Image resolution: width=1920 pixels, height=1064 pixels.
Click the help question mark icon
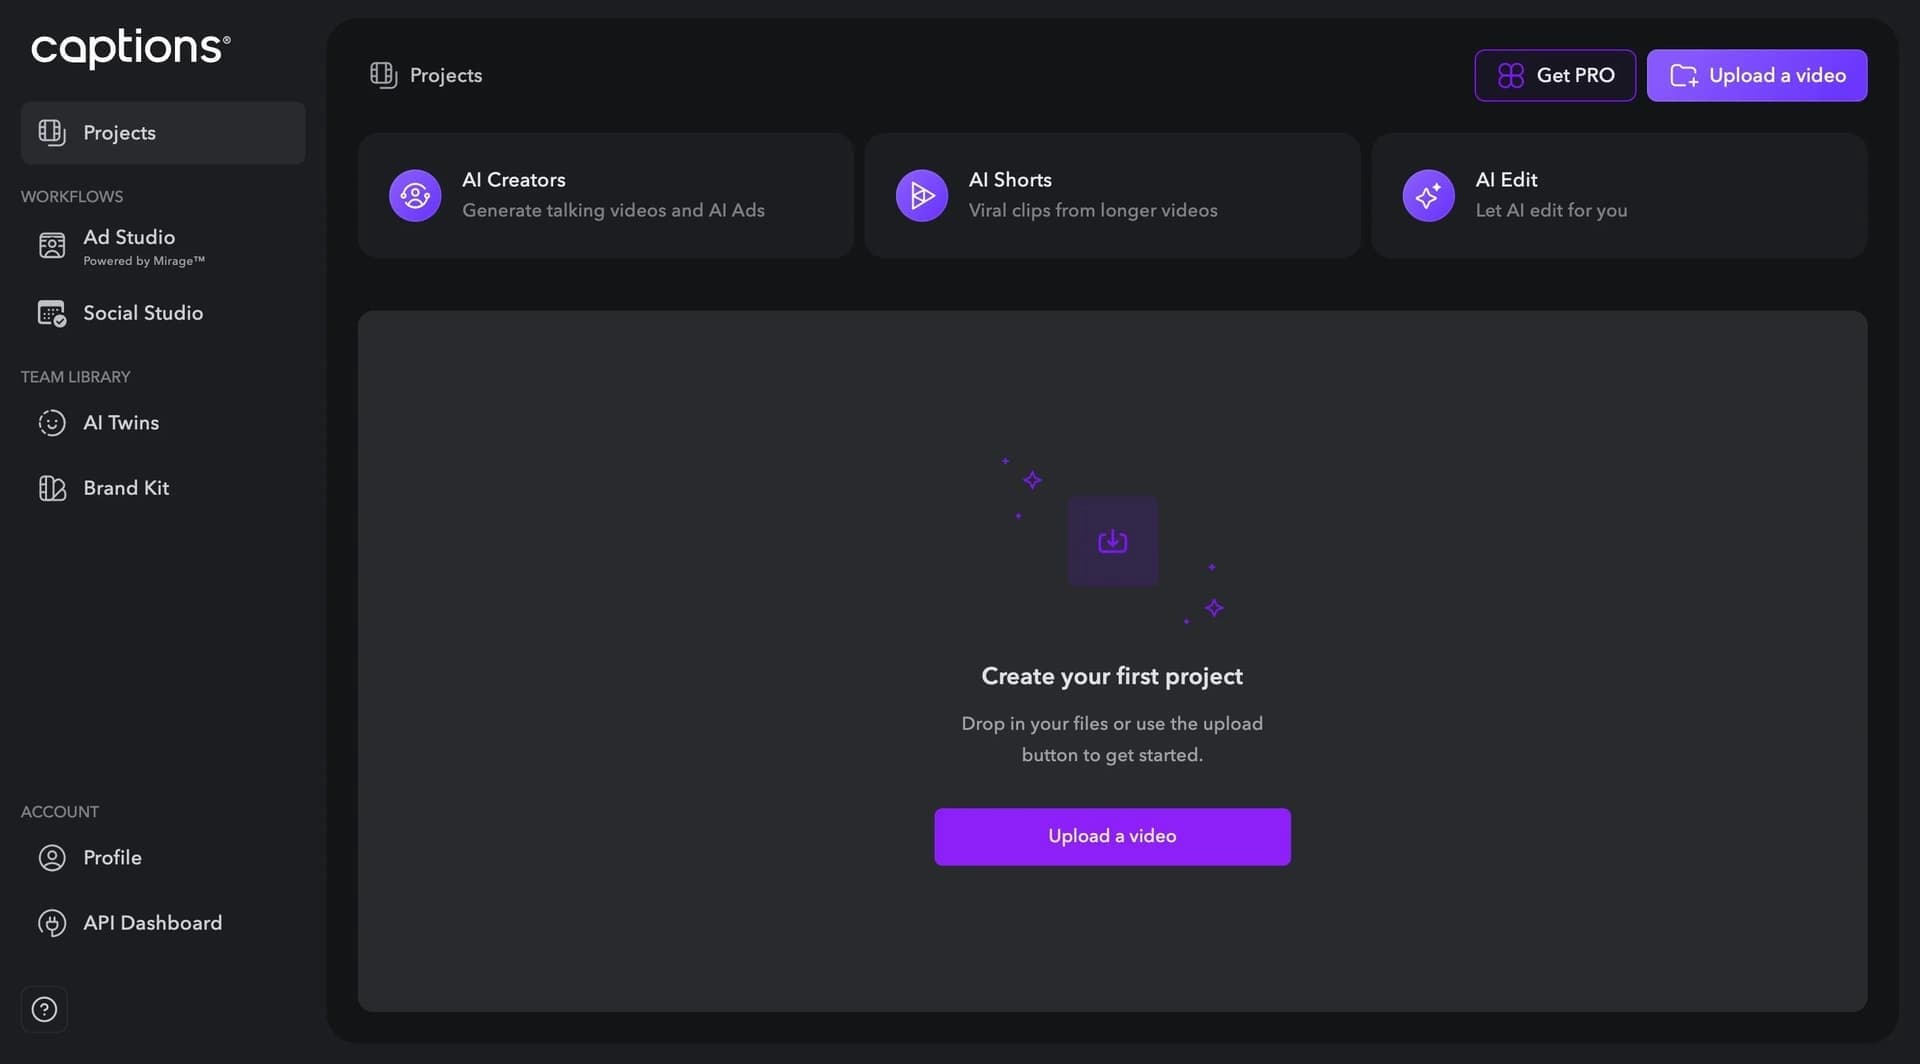[x=44, y=1009]
